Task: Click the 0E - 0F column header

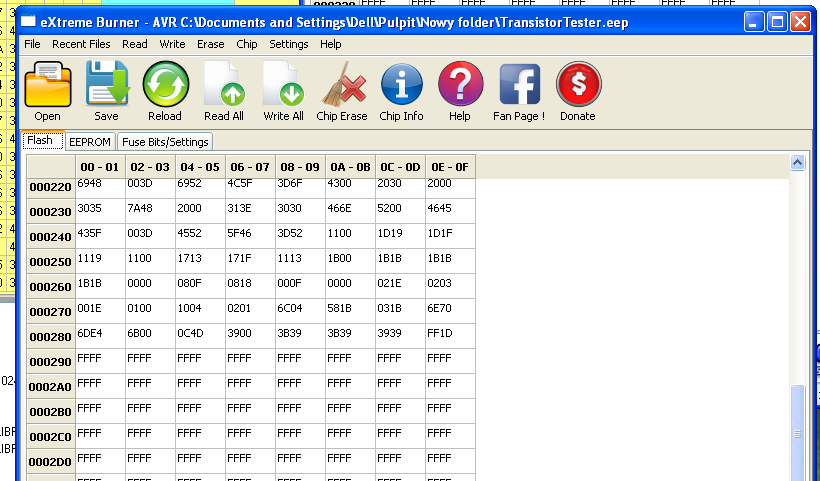Action: pos(449,166)
